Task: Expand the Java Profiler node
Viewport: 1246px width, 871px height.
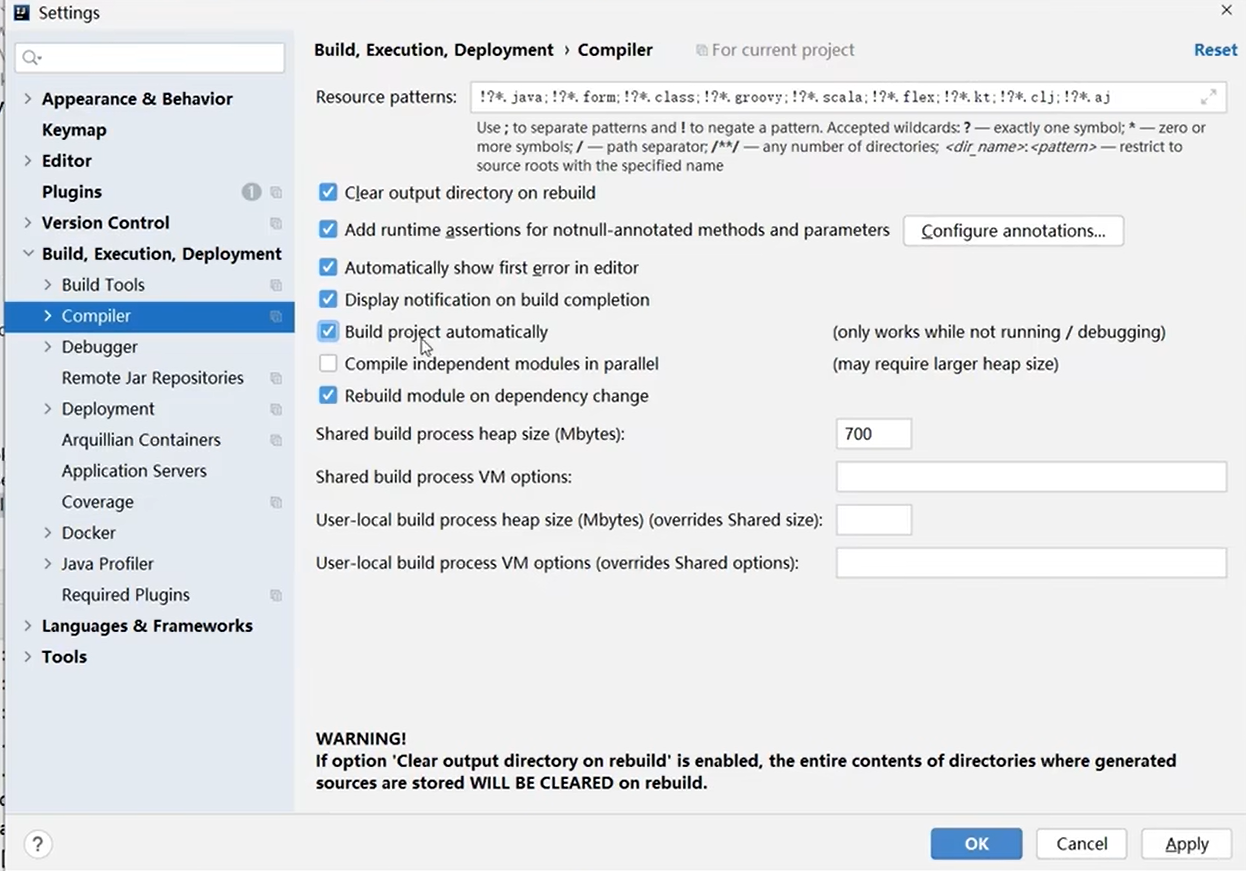Action: pos(47,563)
